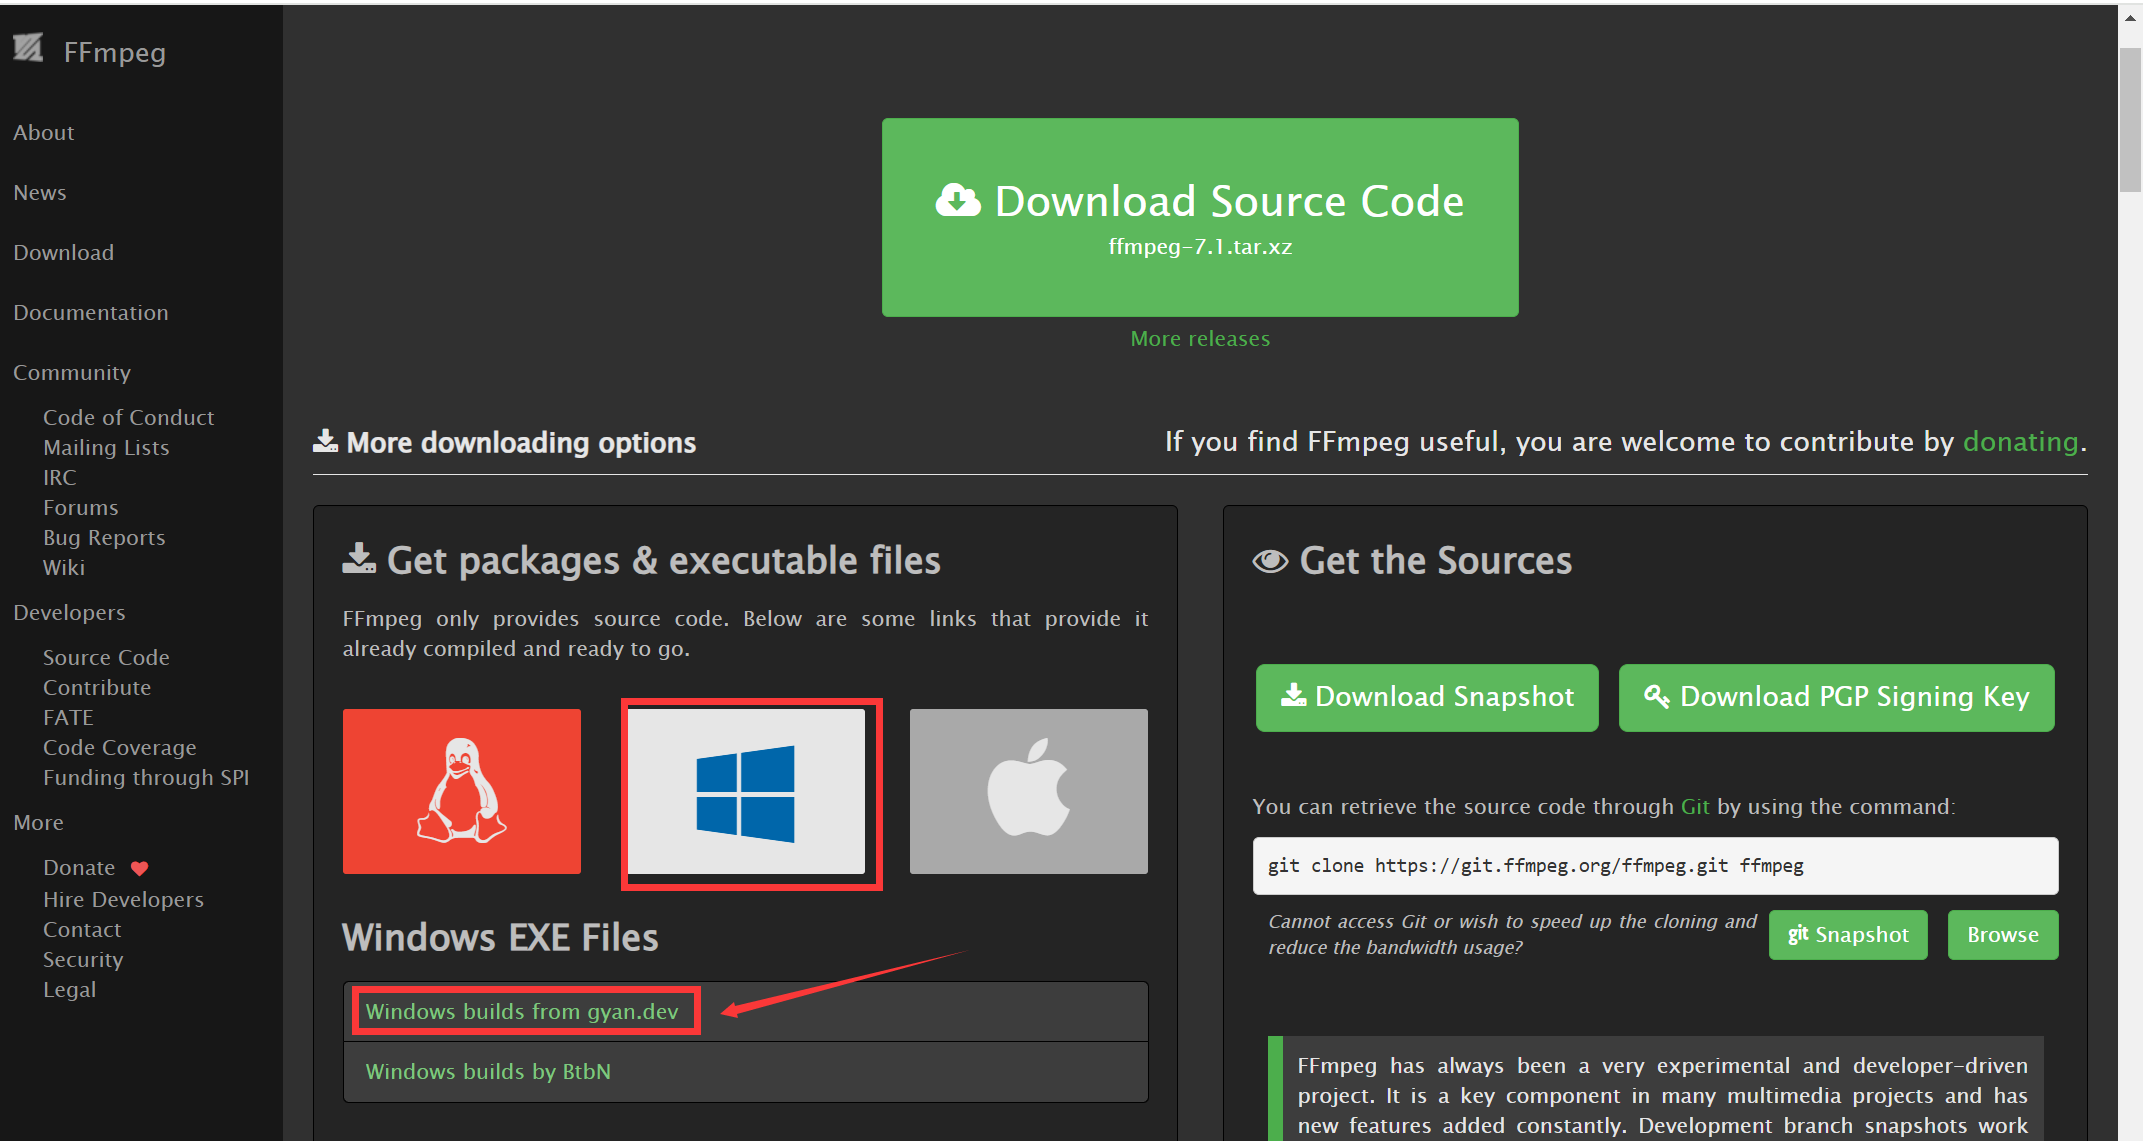Open Code Coverage link
This screenshot has width=2143, height=1141.
pos(120,748)
